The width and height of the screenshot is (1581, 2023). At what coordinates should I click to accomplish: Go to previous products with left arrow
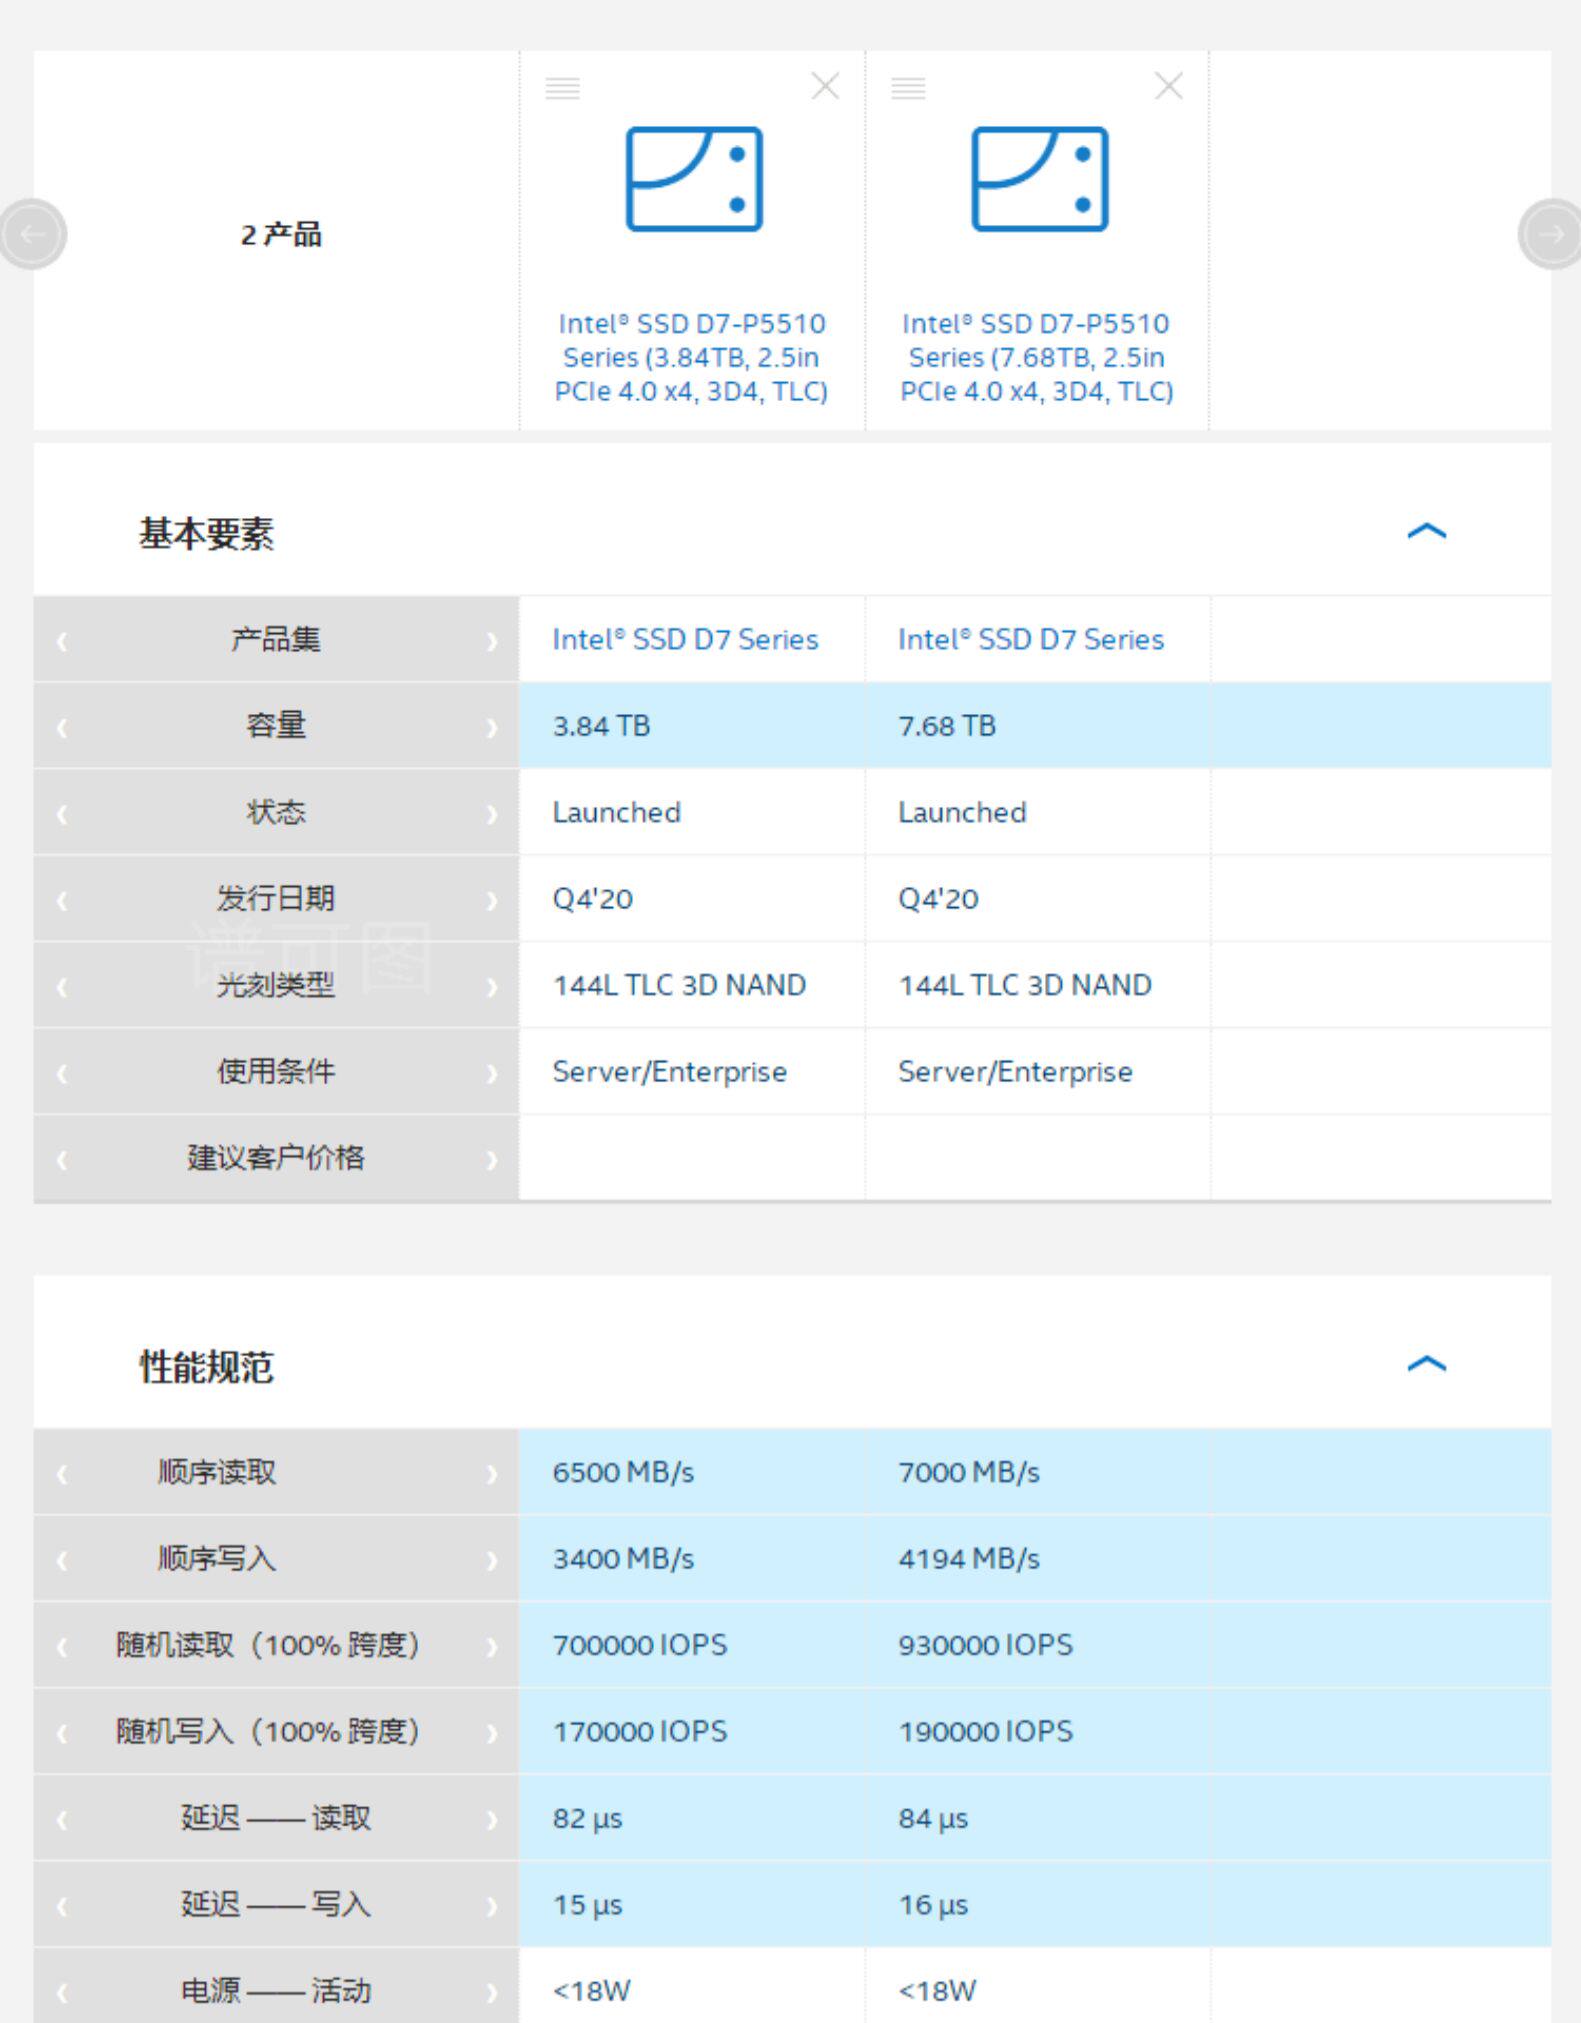click(32, 234)
